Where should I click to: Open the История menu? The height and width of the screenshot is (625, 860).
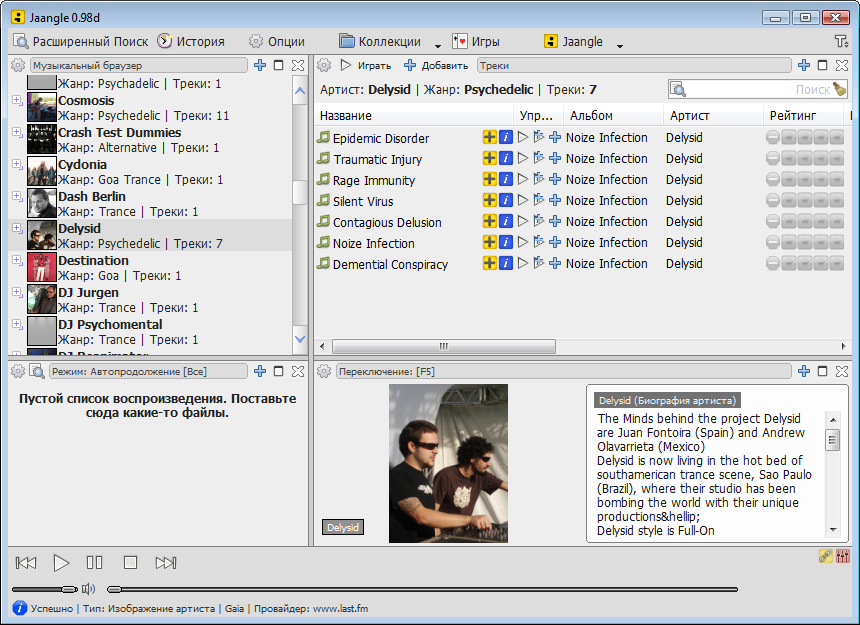click(x=191, y=42)
